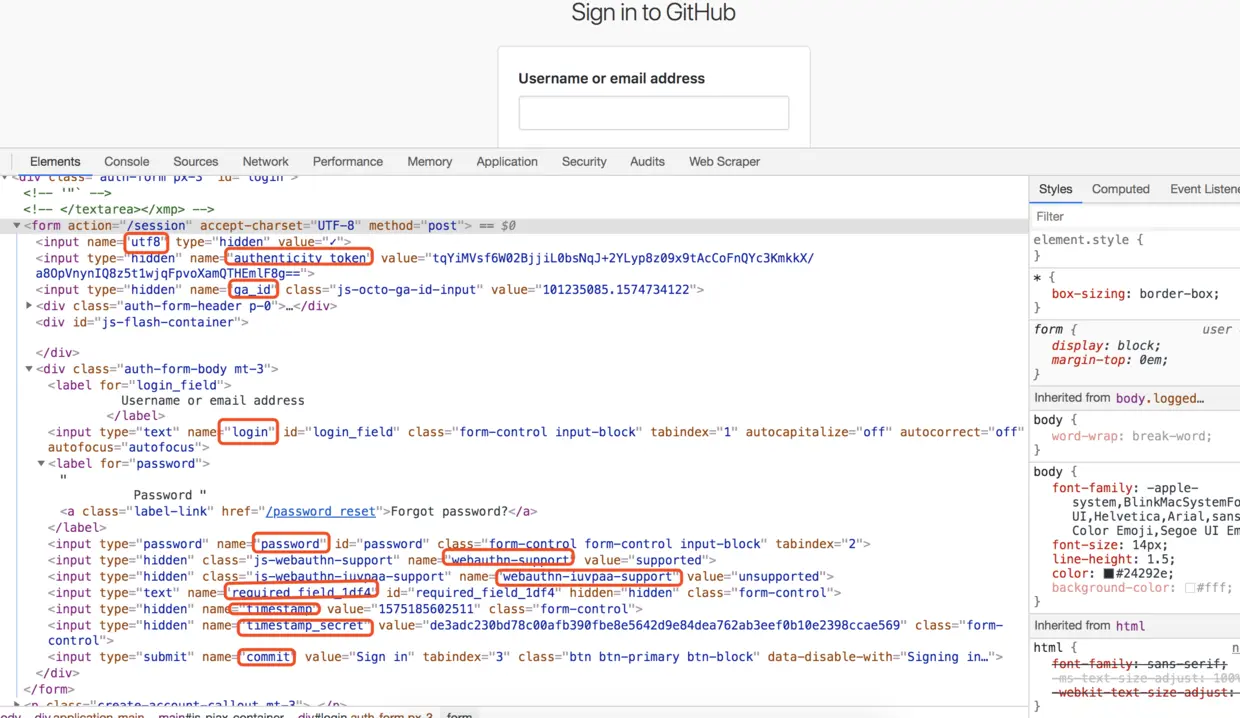This screenshot has width=1240, height=718.
Task: Select the Elements panel tab
Action: (55, 161)
